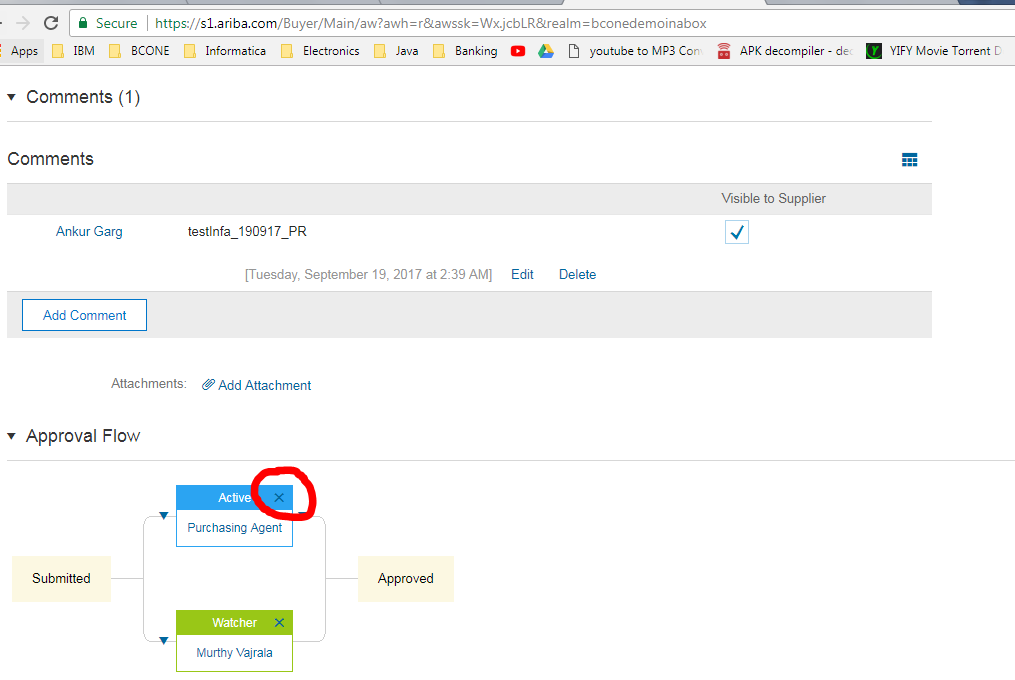Open the APK decompiler bookmark

[x=785, y=51]
